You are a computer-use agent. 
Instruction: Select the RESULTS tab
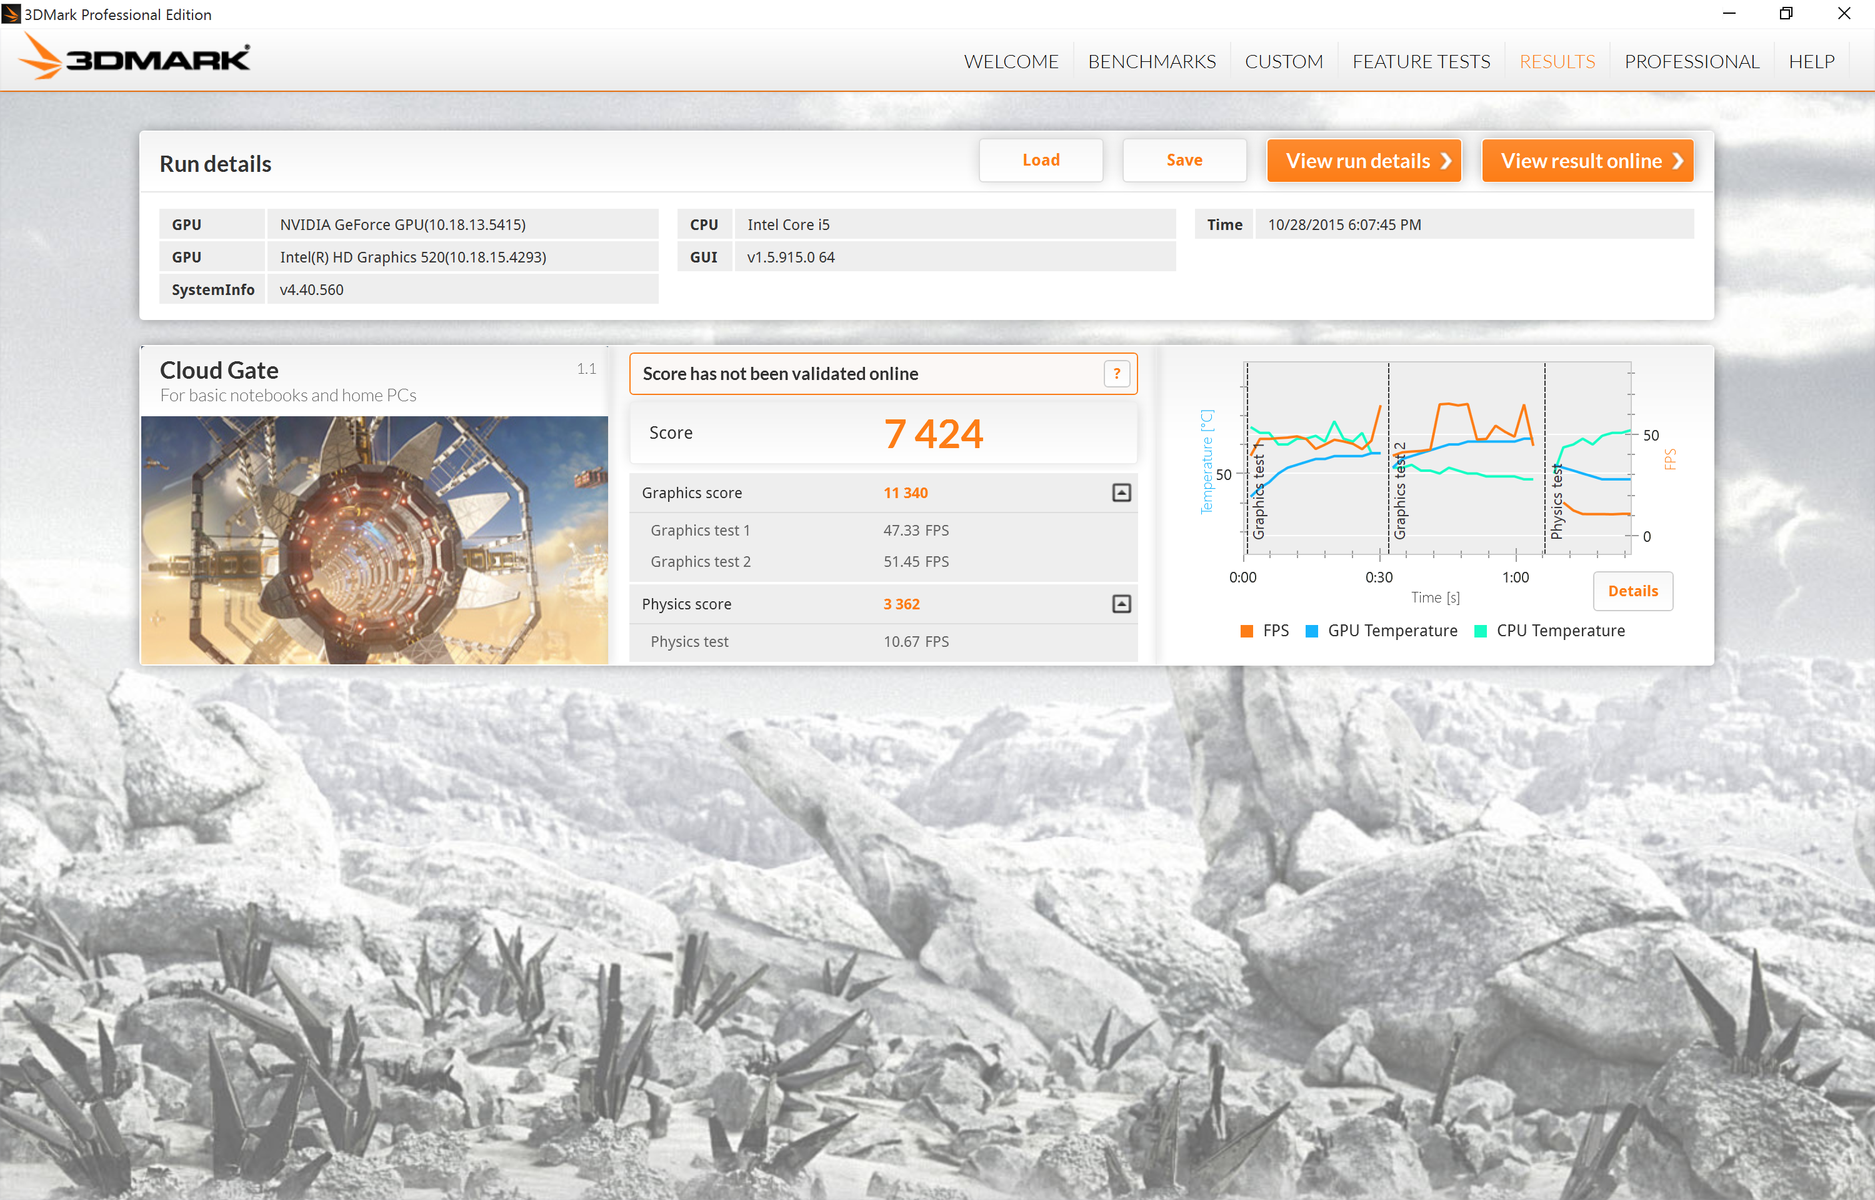(x=1557, y=61)
